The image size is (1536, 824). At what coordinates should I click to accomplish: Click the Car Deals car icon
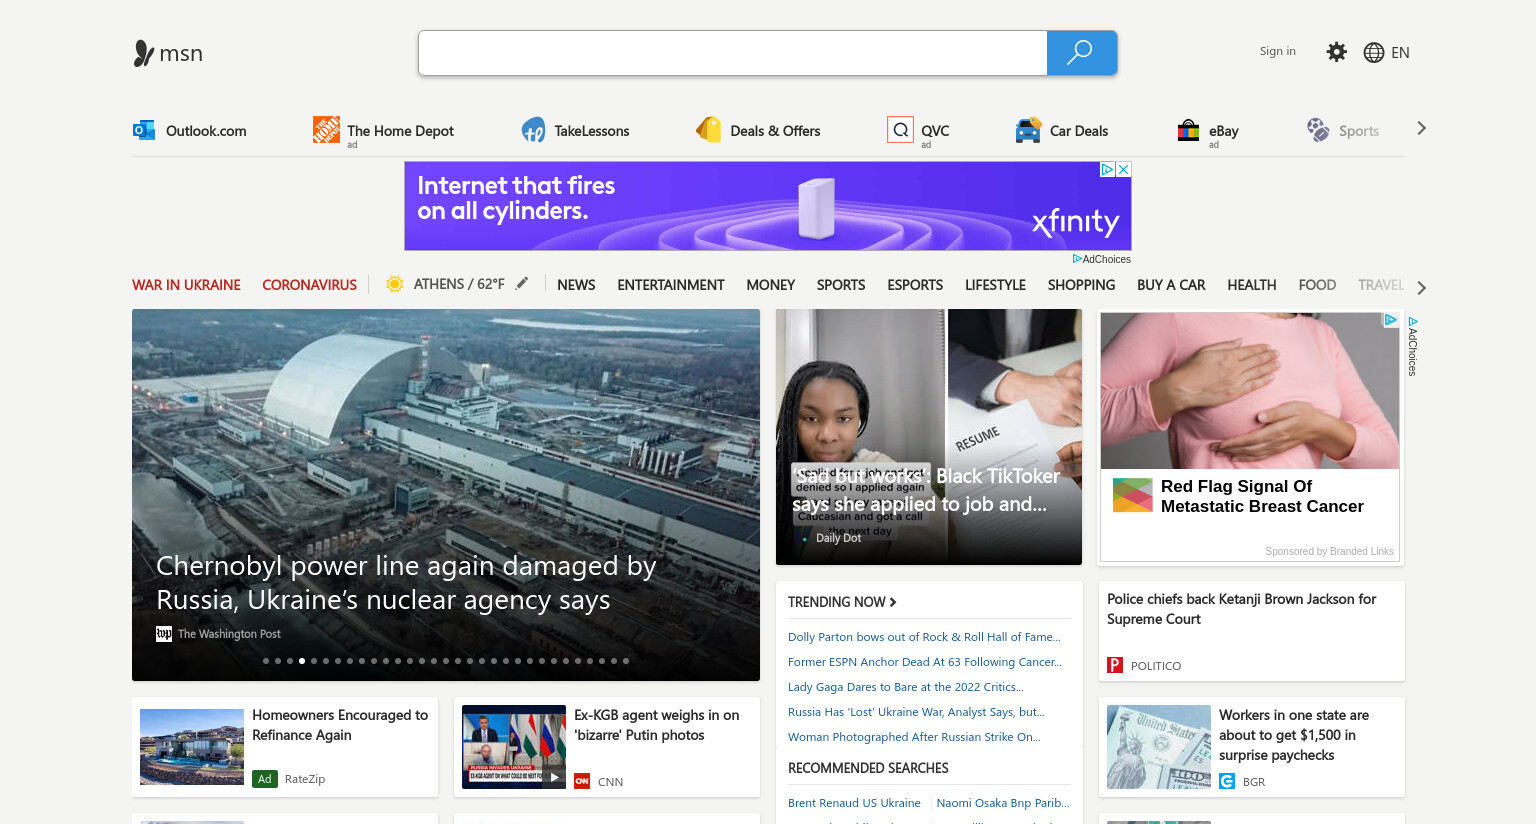pos(1028,130)
